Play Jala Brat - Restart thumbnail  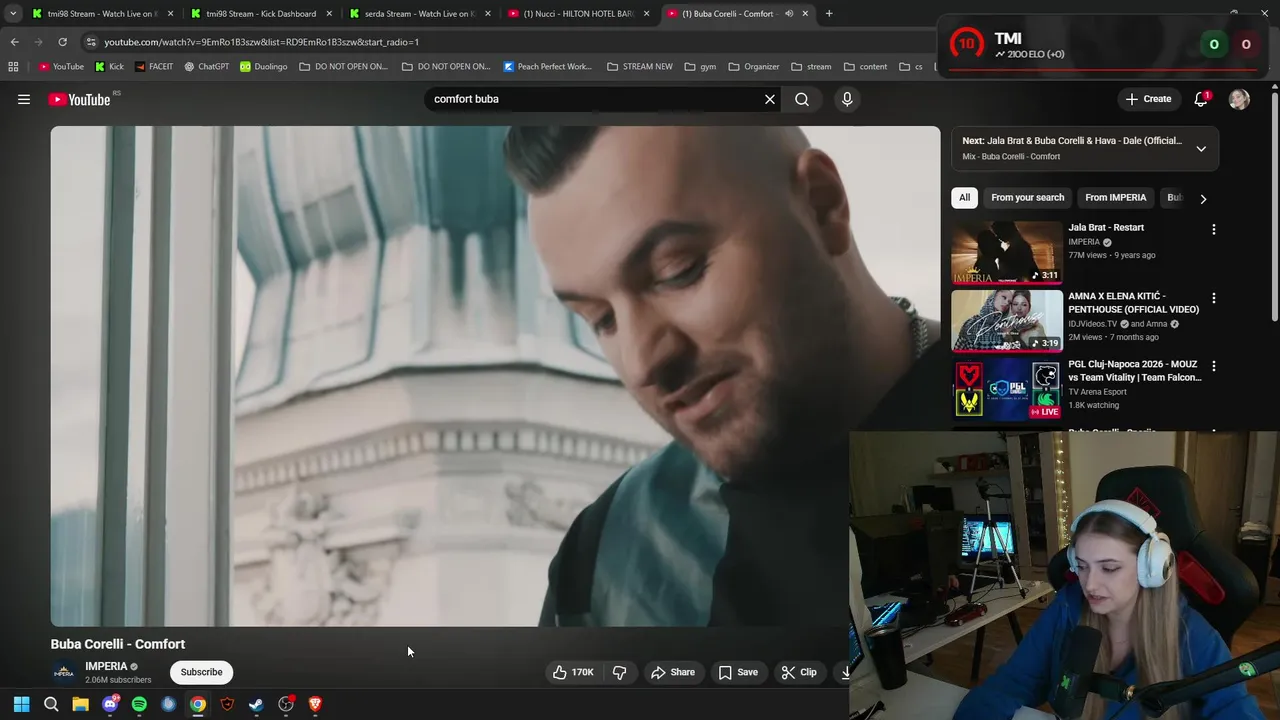point(1007,252)
